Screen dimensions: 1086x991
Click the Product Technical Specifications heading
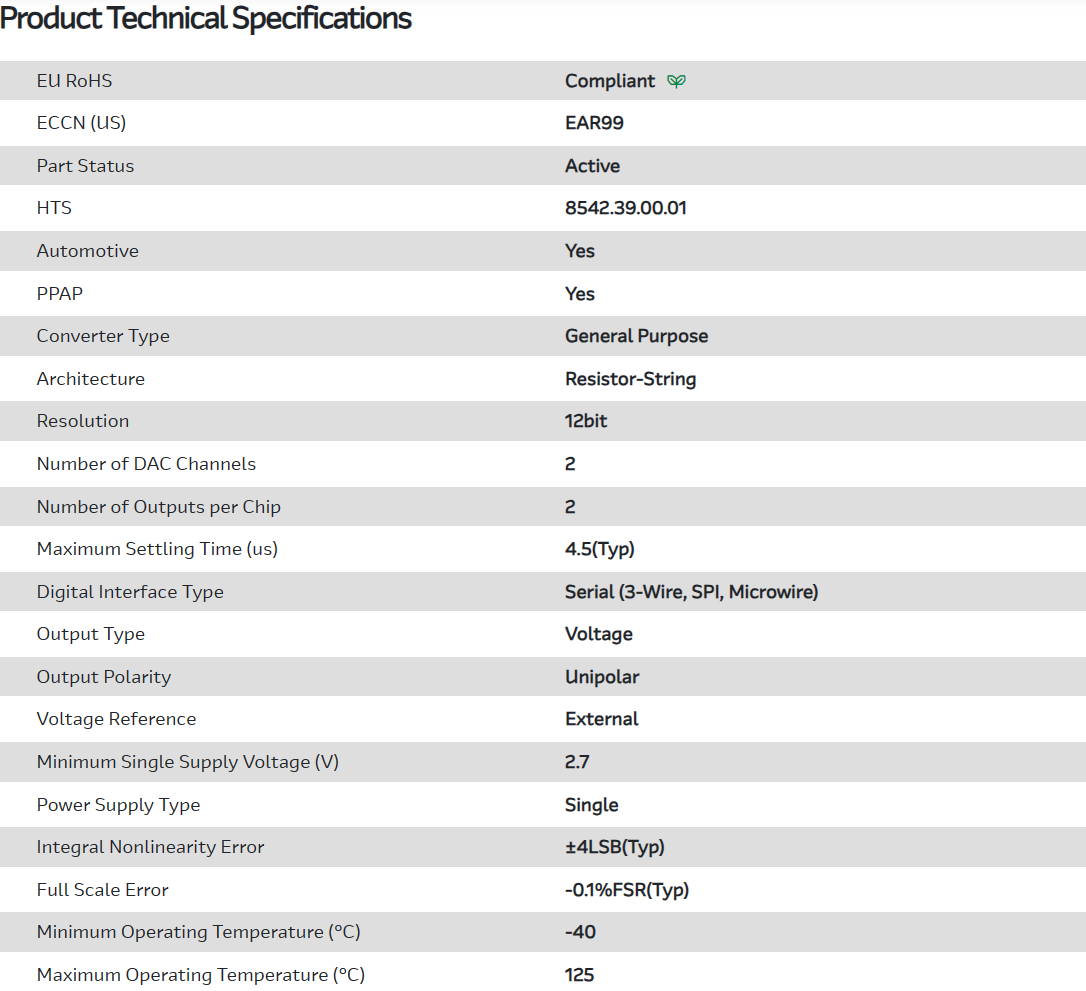coord(206,18)
